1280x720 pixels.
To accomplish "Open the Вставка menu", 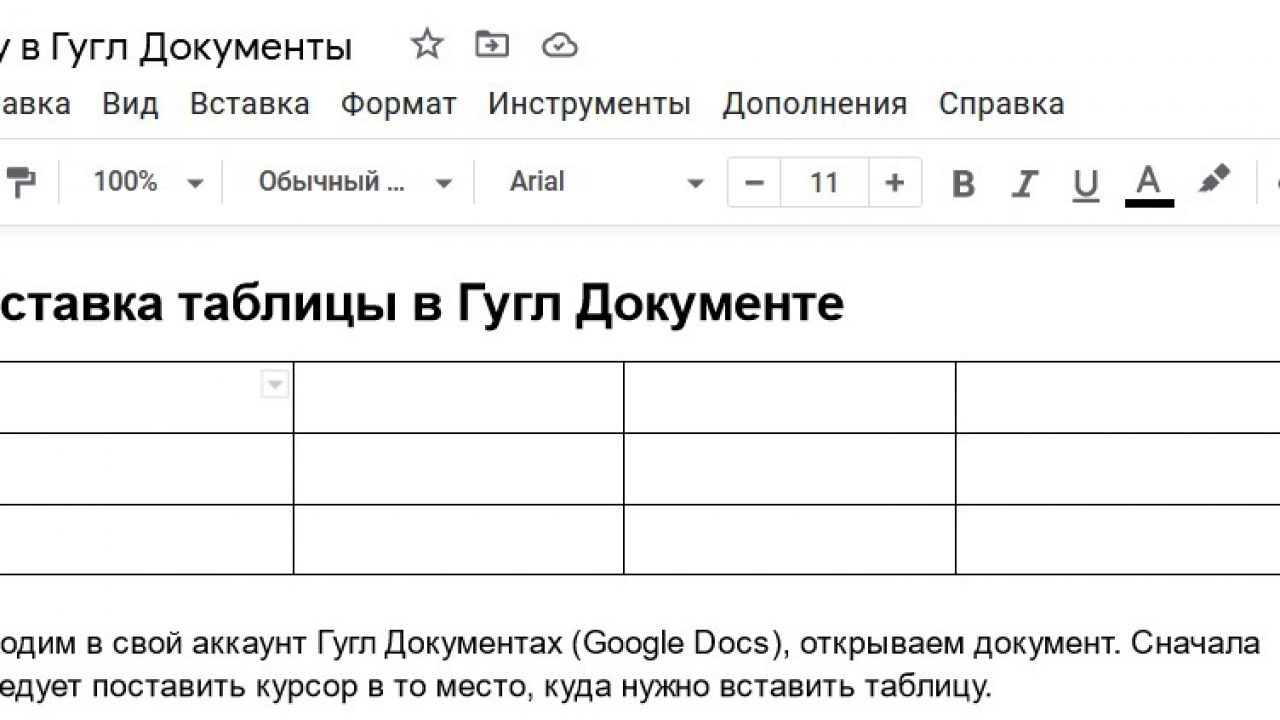I will (250, 104).
